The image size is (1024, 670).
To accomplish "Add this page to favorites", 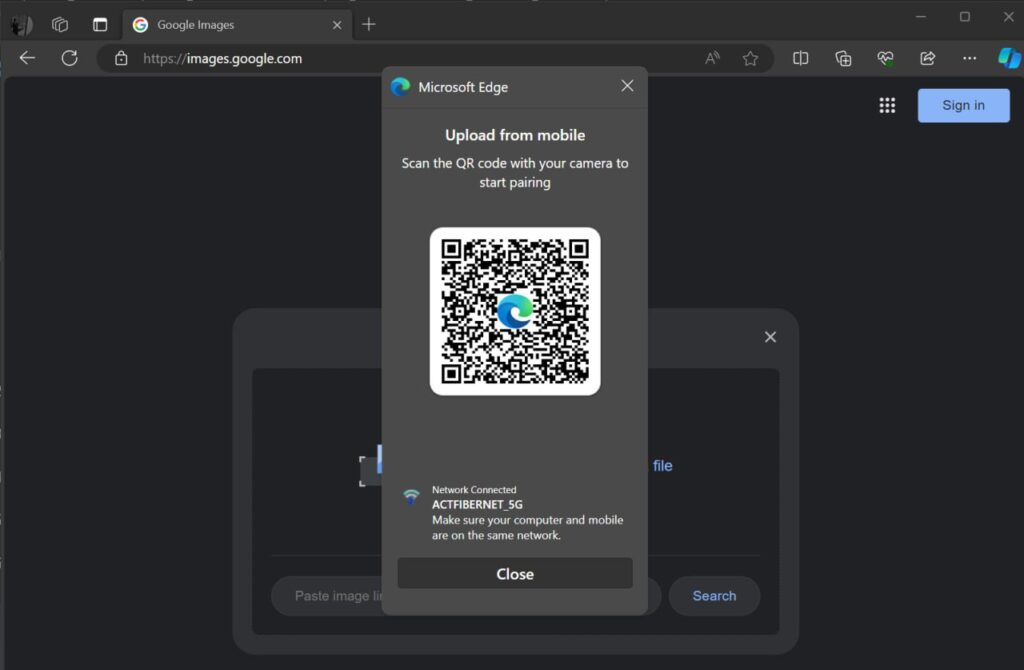I will tap(751, 58).
